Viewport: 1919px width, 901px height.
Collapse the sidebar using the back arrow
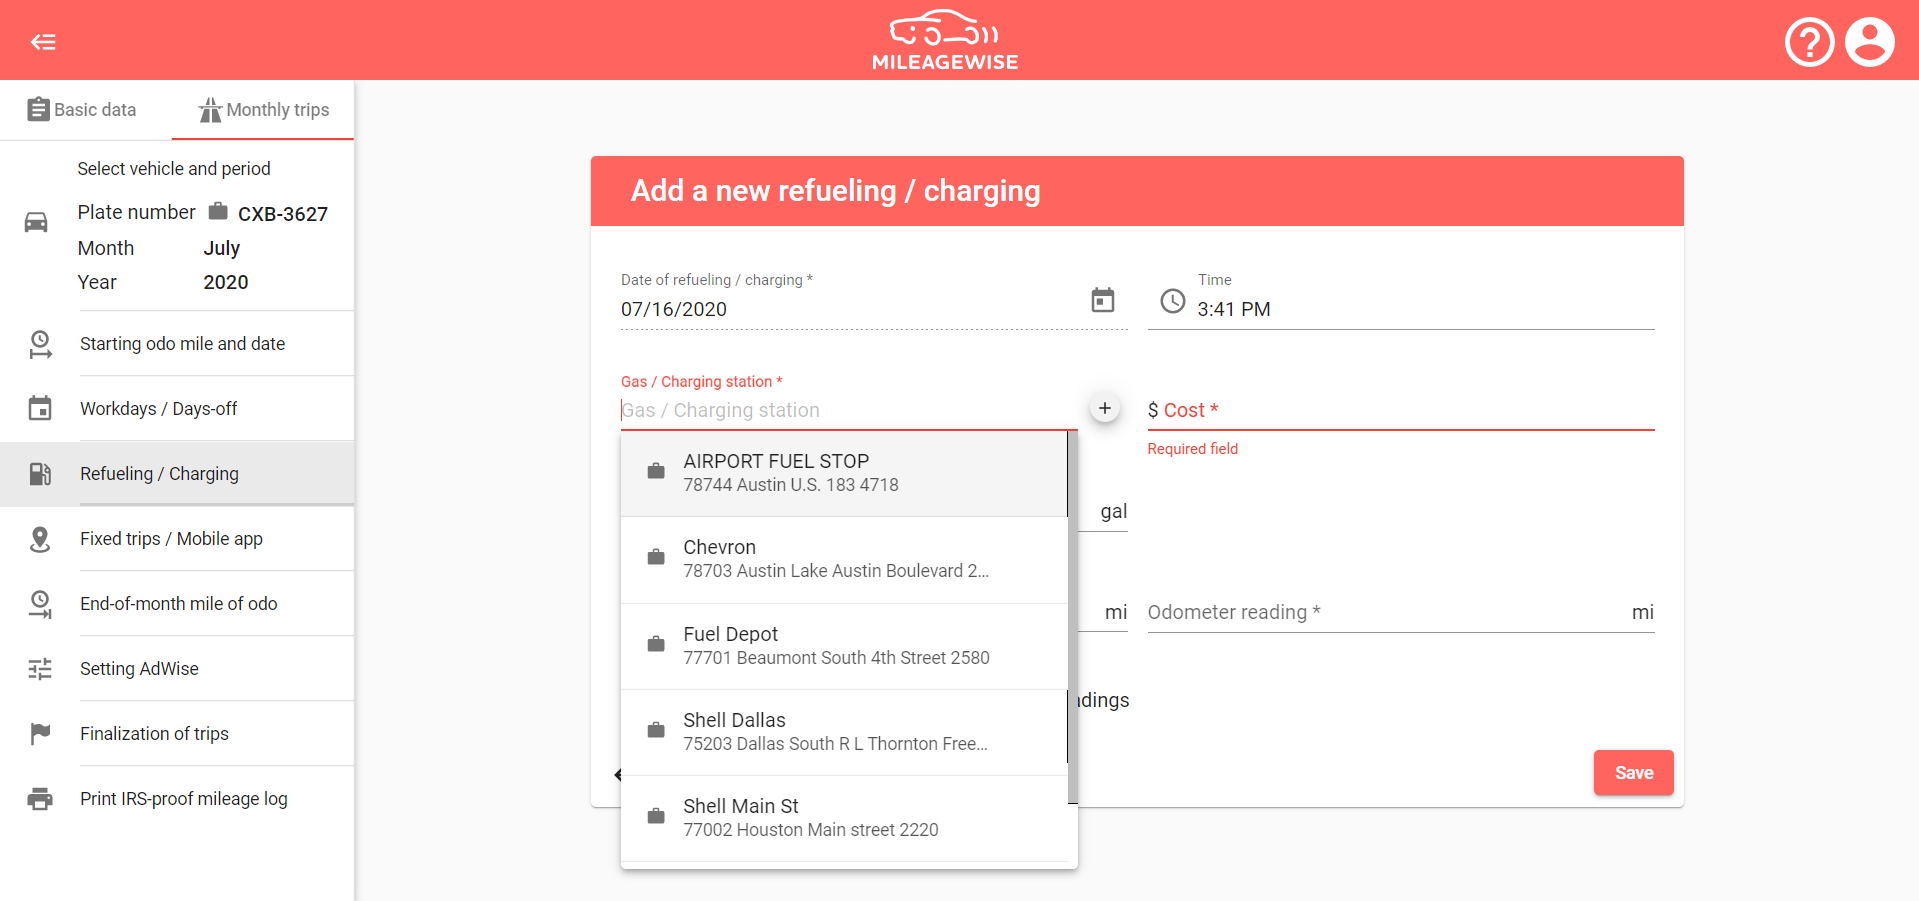tap(42, 41)
